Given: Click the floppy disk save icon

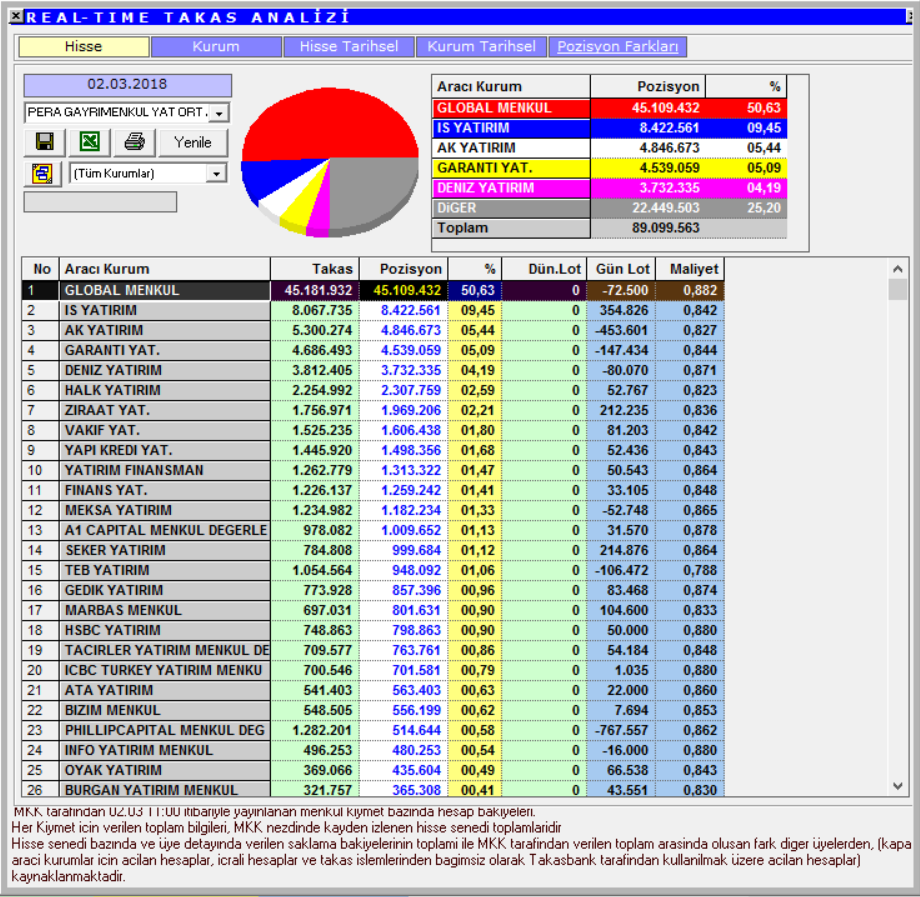Looking at the screenshot, I should (45, 142).
